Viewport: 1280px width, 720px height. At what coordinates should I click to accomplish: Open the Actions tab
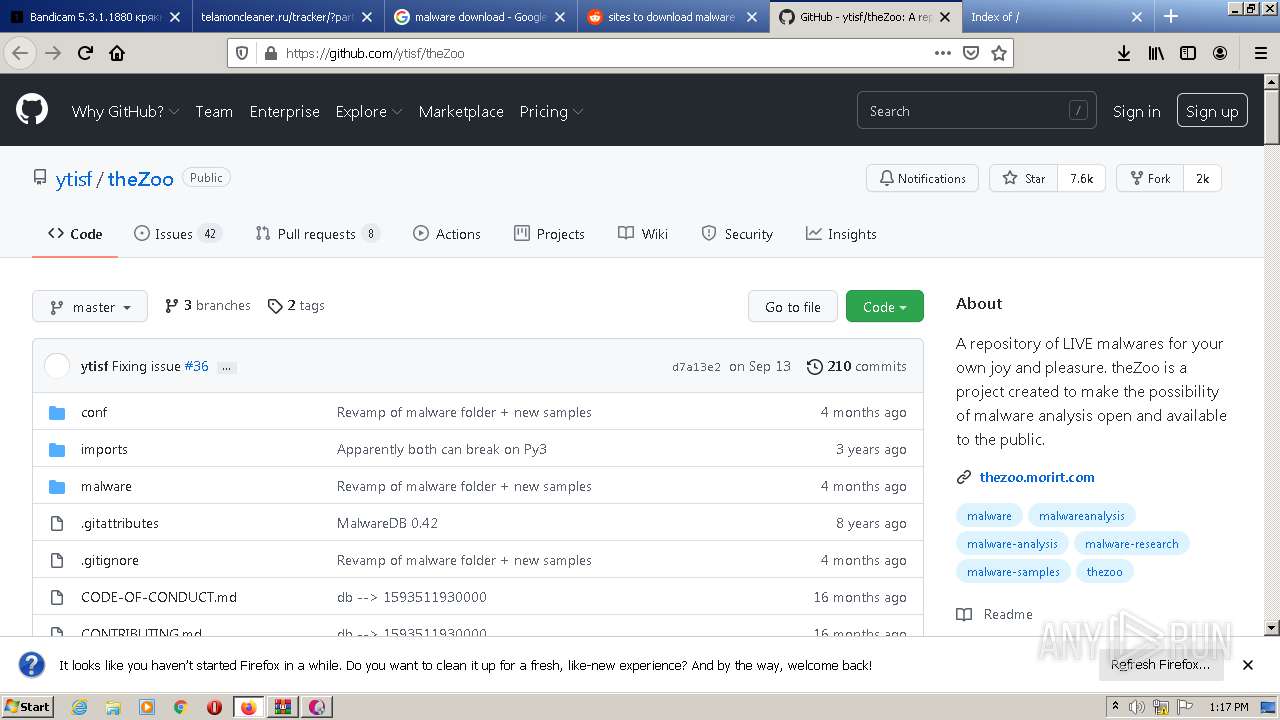coord(447,234)
